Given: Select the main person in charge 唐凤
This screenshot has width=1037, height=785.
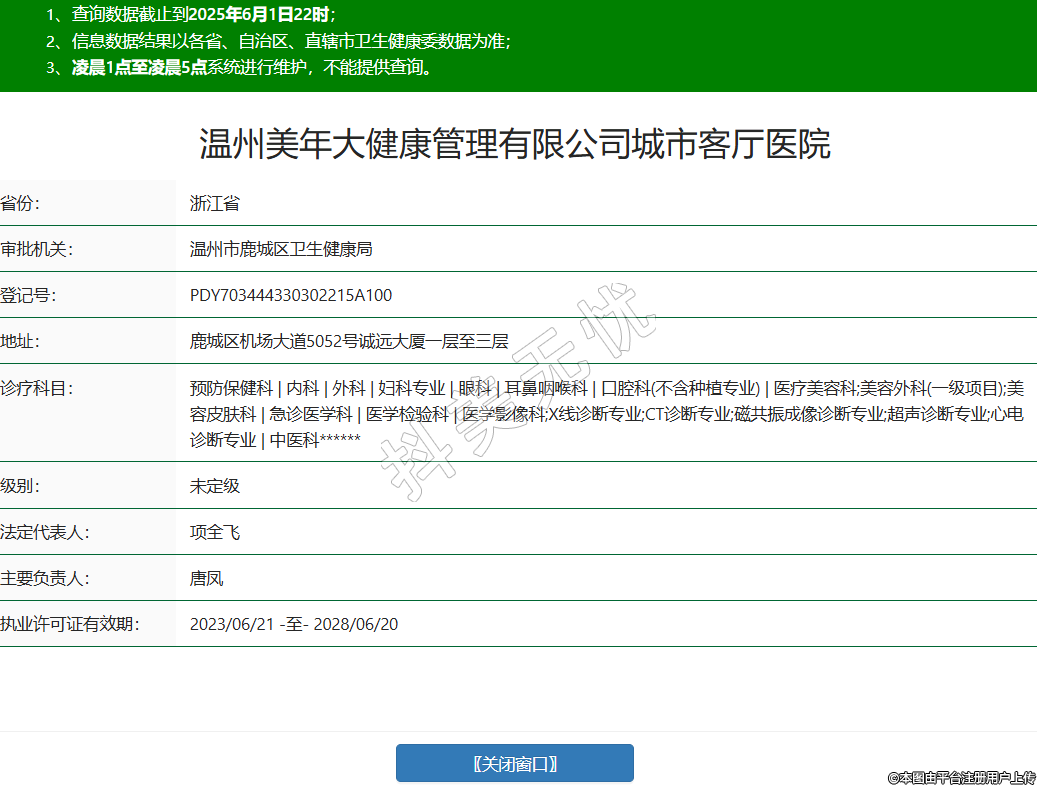Looking at the screenshot, I should tap(207, 578).
